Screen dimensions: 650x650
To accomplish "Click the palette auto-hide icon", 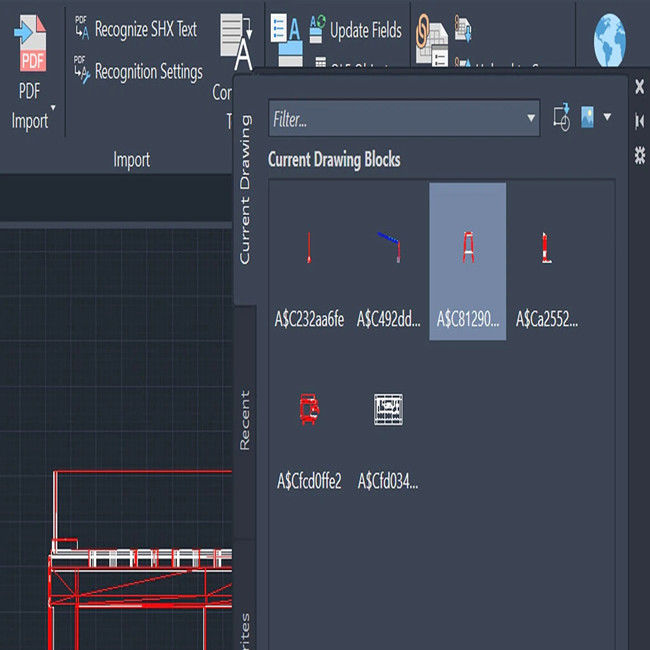I will click(640, 121).
